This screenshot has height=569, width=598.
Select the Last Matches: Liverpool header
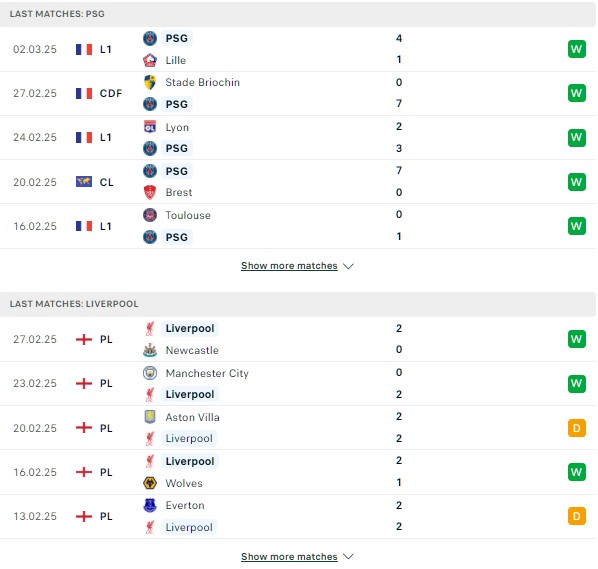(x=298, y=304)
